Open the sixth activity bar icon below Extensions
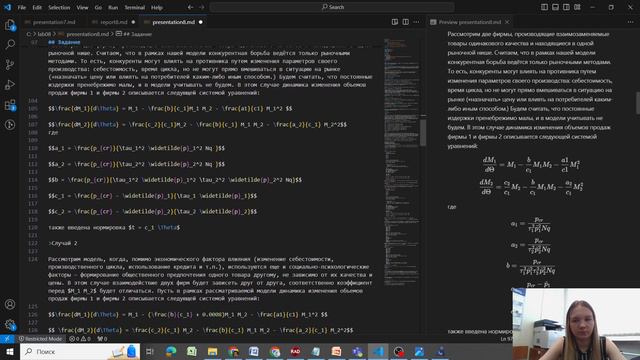 [10, 125]
